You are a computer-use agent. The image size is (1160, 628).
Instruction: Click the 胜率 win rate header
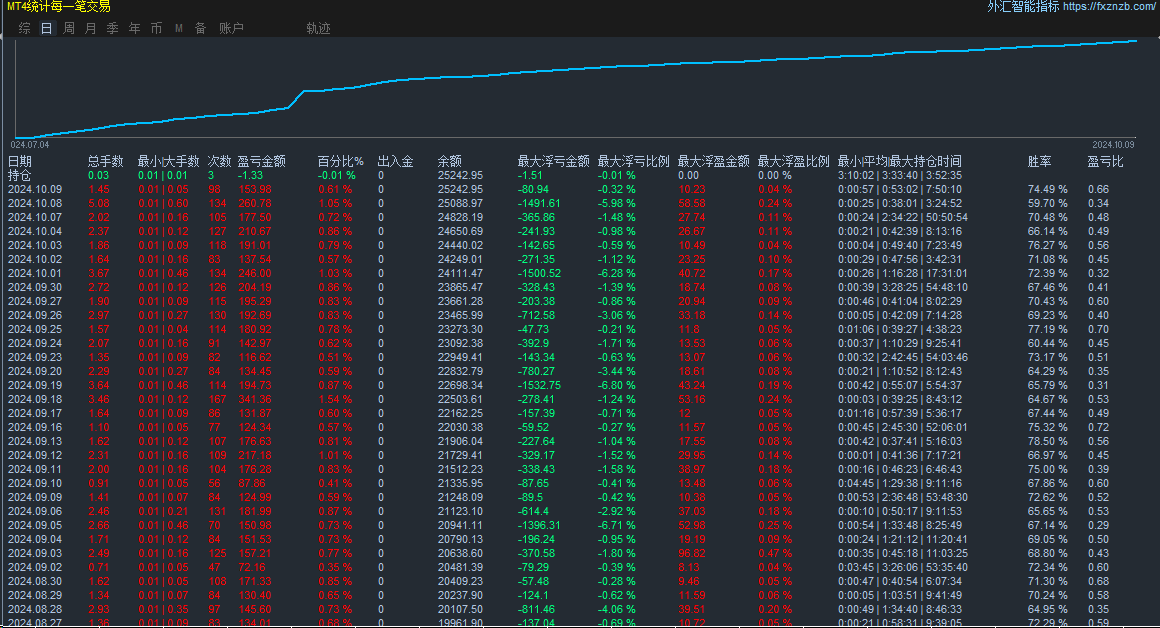coord(1039,161)
